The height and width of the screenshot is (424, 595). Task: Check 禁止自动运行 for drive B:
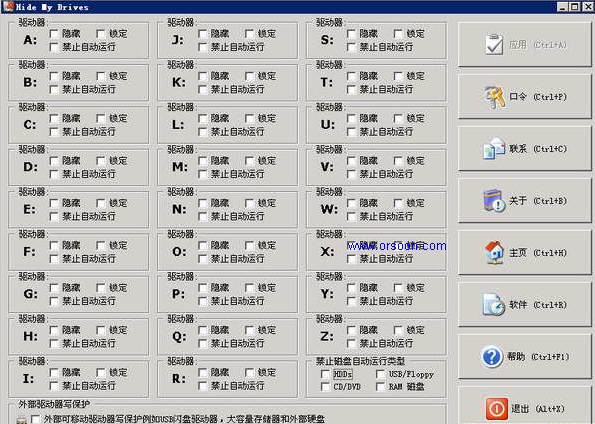click(54, 89)
